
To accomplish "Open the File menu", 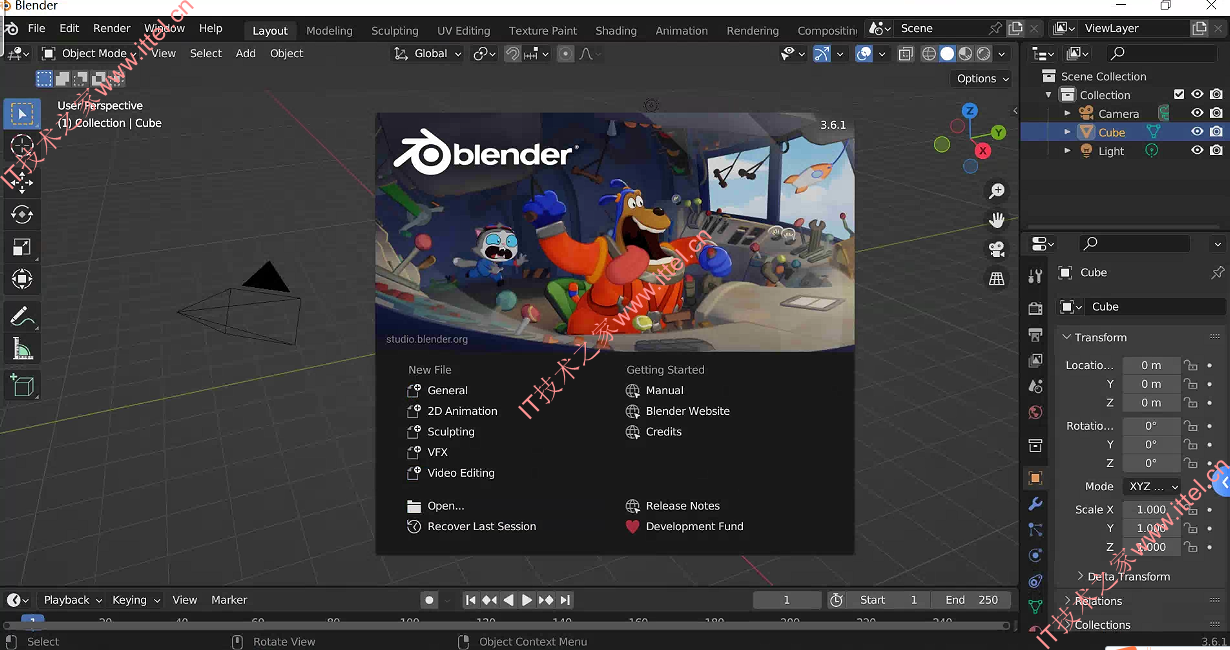I will point(37,29).
